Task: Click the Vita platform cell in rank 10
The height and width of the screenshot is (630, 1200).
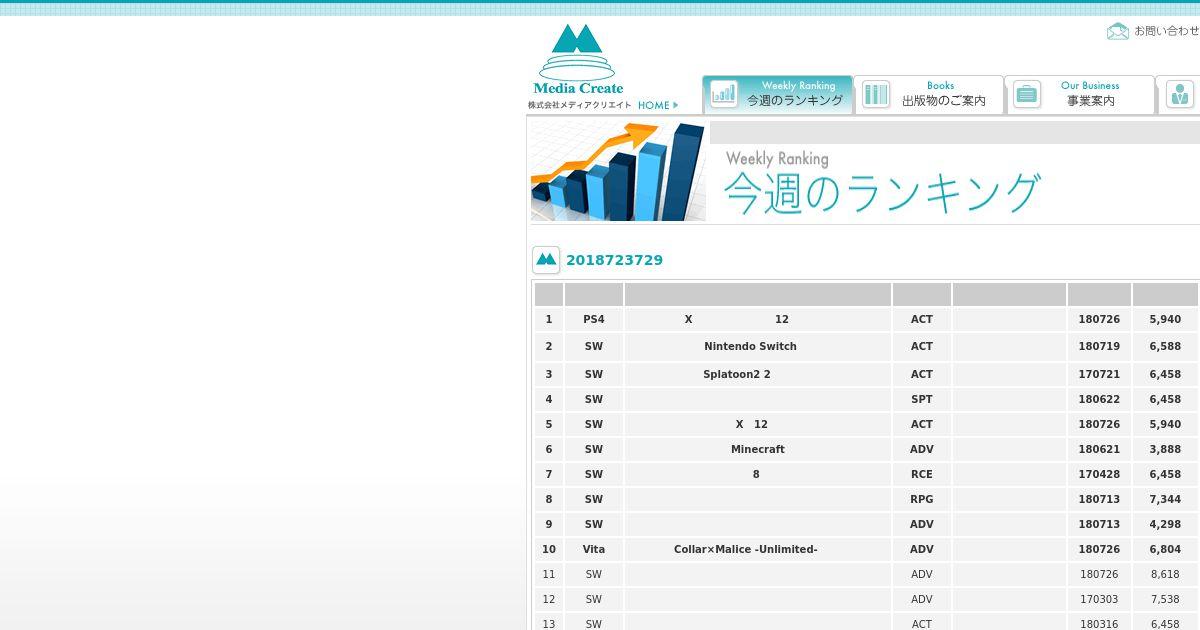Action: point(594,549)
